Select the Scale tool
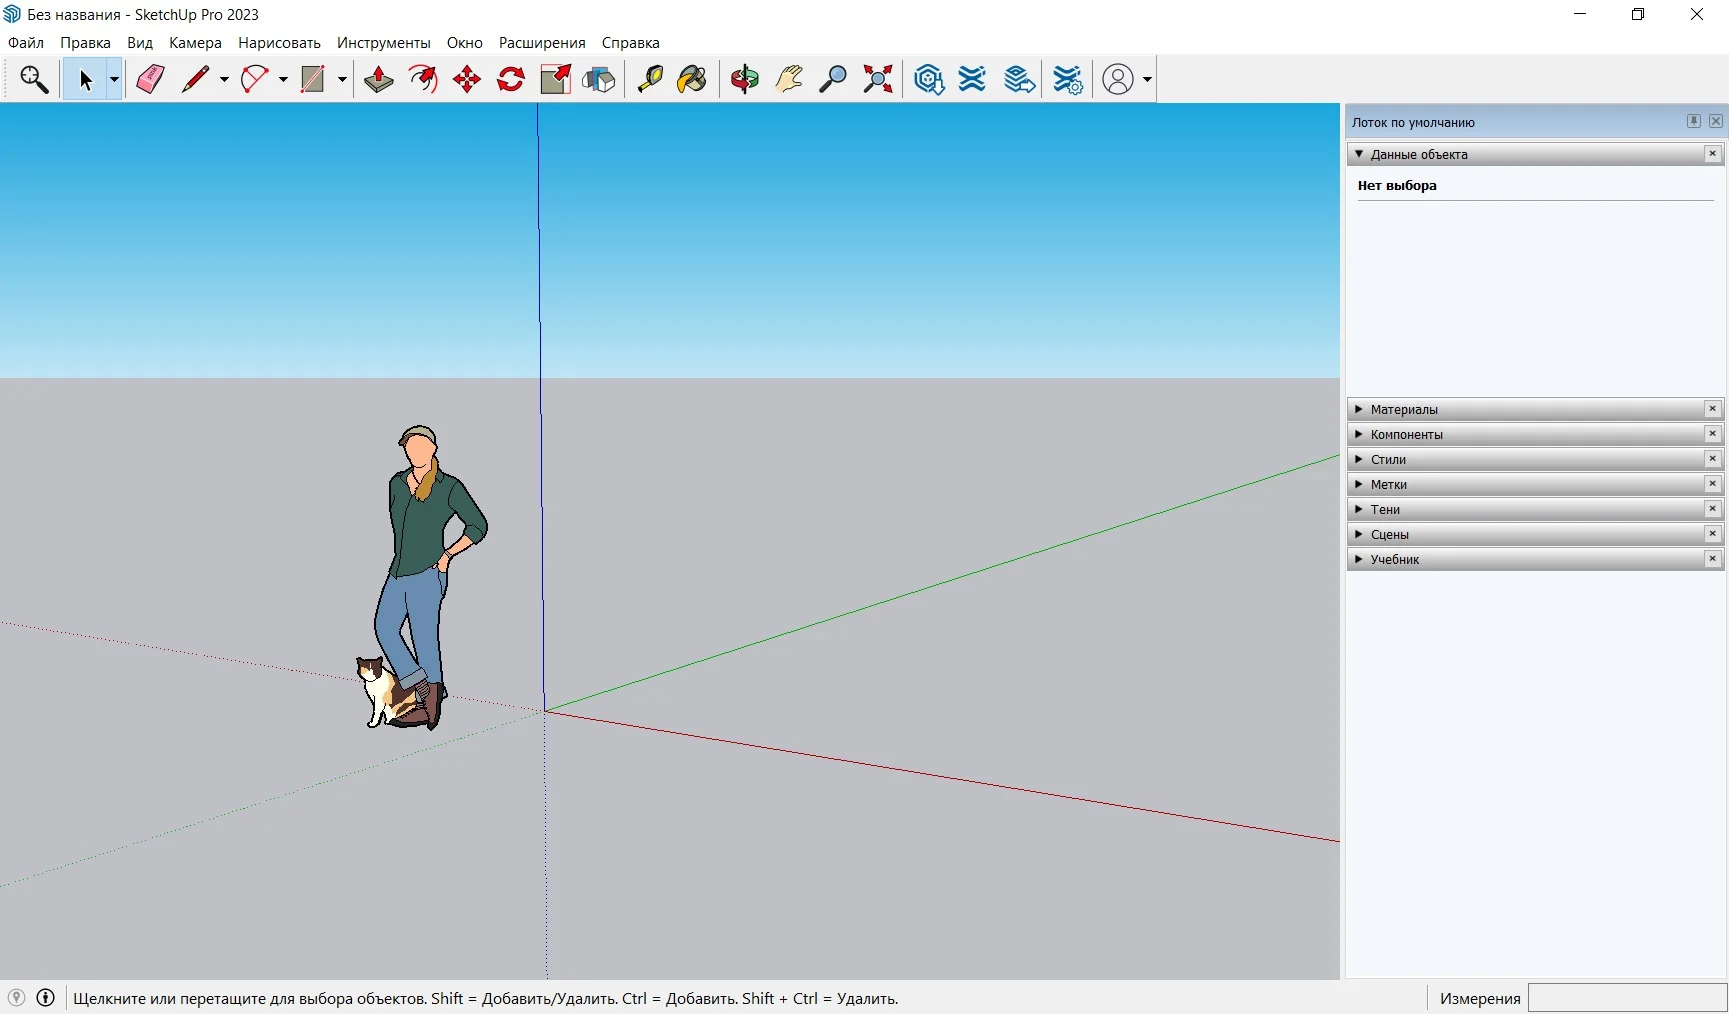 click(555, 79)
